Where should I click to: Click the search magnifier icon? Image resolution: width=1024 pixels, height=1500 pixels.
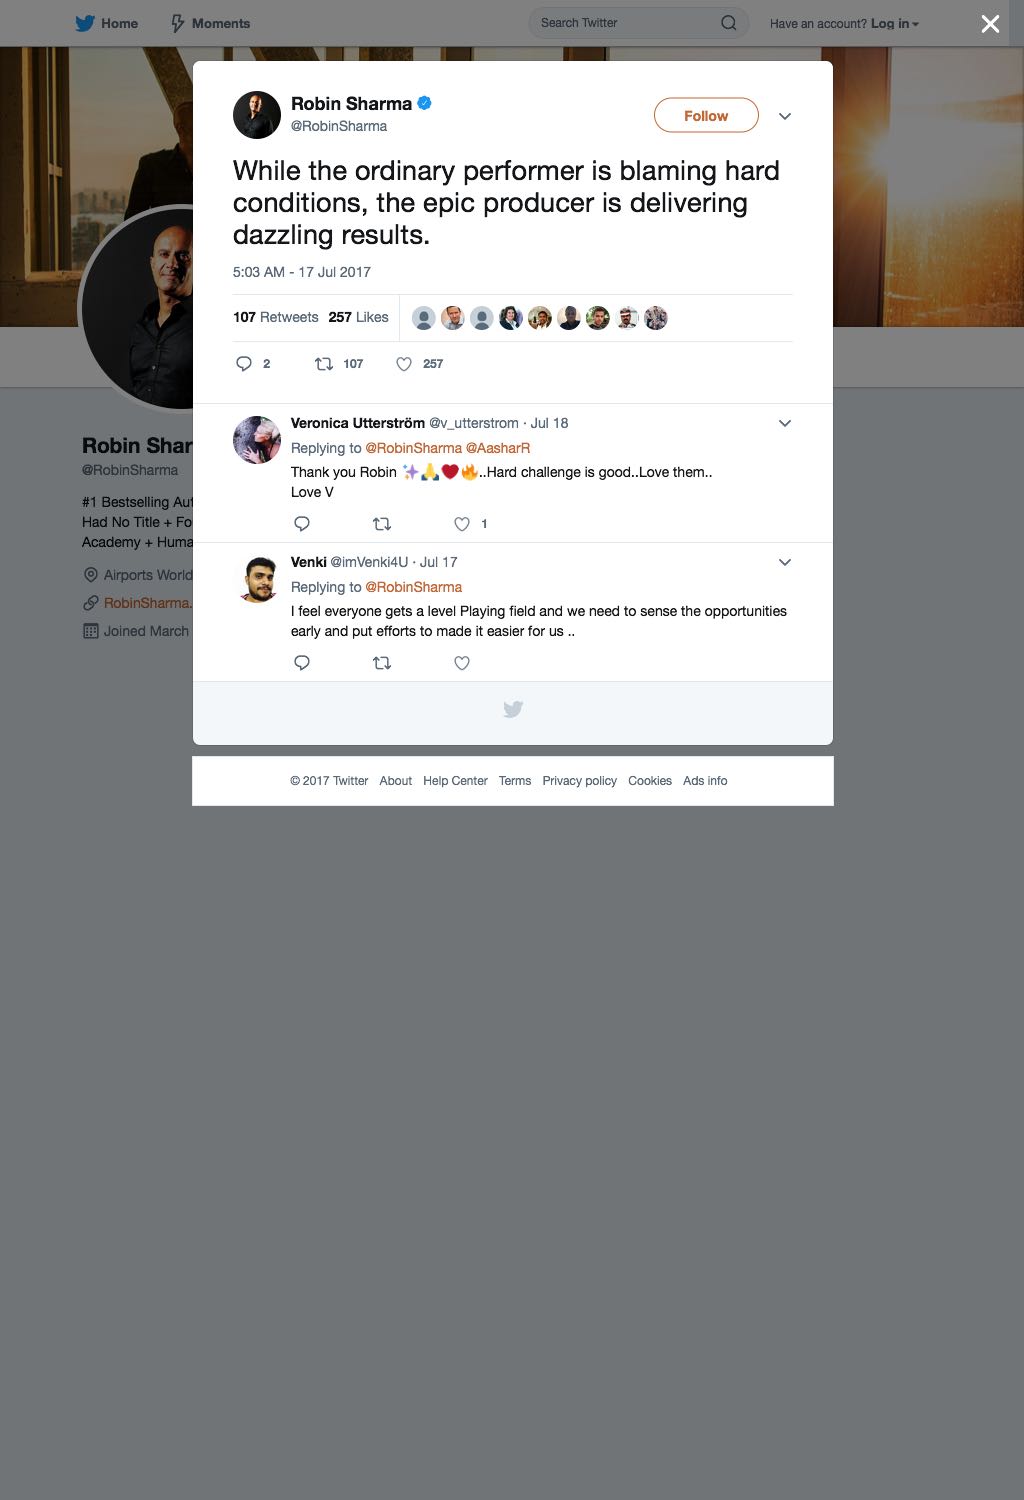[x=729, y=23]
